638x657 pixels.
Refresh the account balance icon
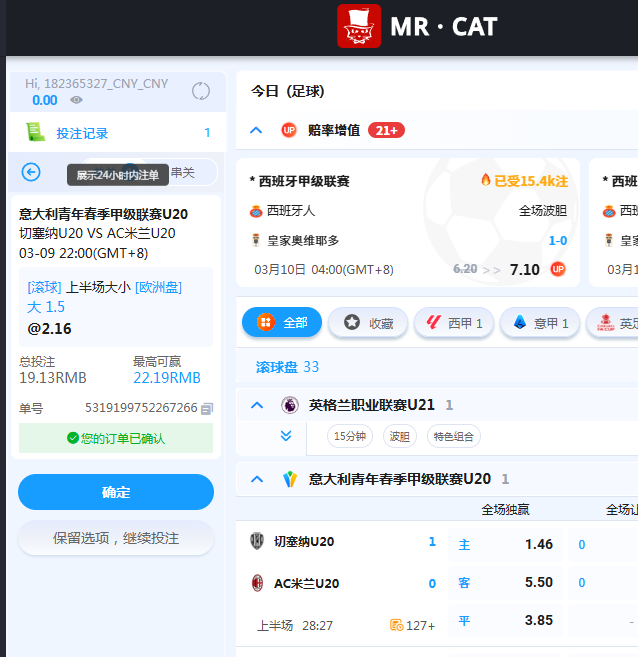tap(201, 91)
